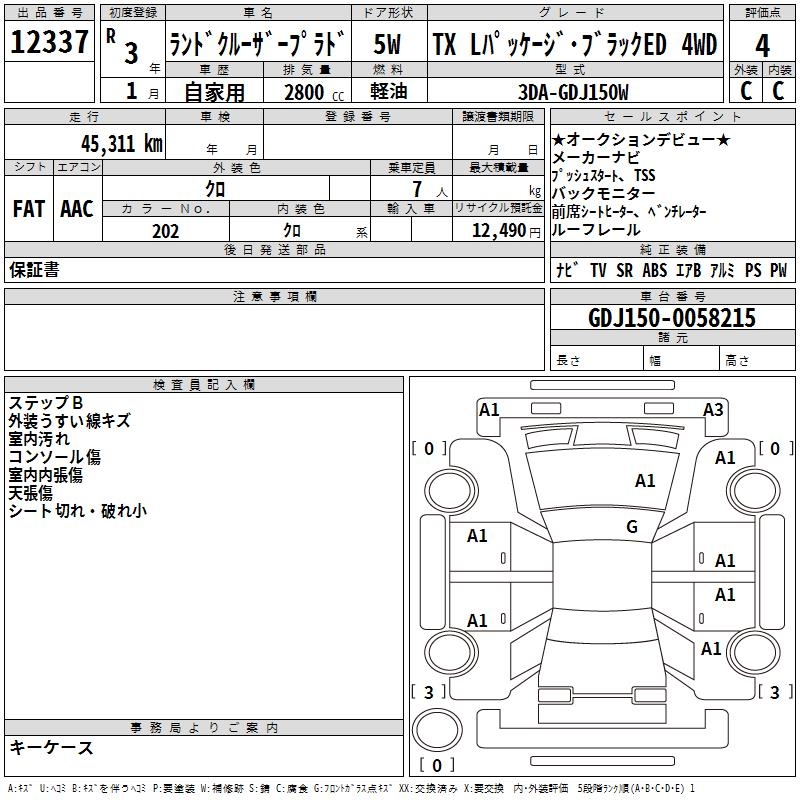Click the 登録番号 header

coord(358,117)
